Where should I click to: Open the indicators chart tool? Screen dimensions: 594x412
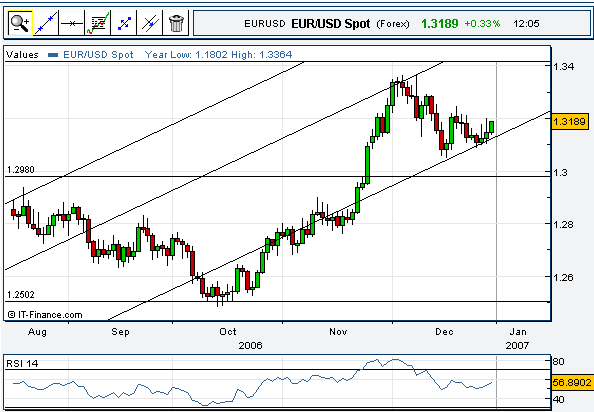pyautogui.click(x=98, y=23)
